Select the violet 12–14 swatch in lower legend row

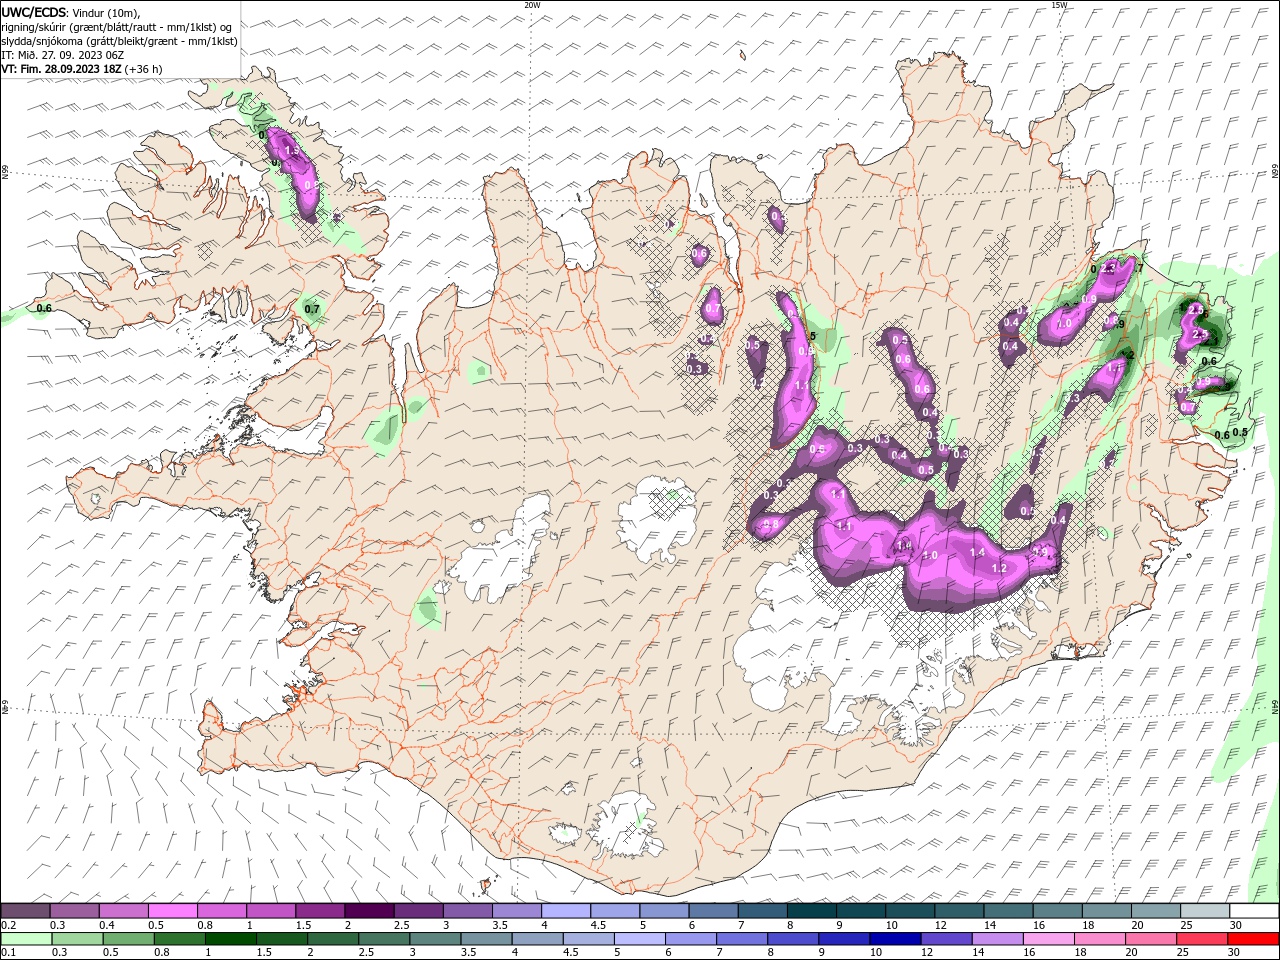pyautogui.click(x=947, y=939)
